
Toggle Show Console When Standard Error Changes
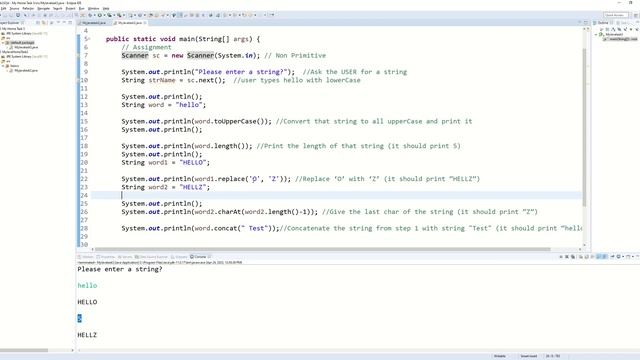pyautogui.click(x=605, y=257)
